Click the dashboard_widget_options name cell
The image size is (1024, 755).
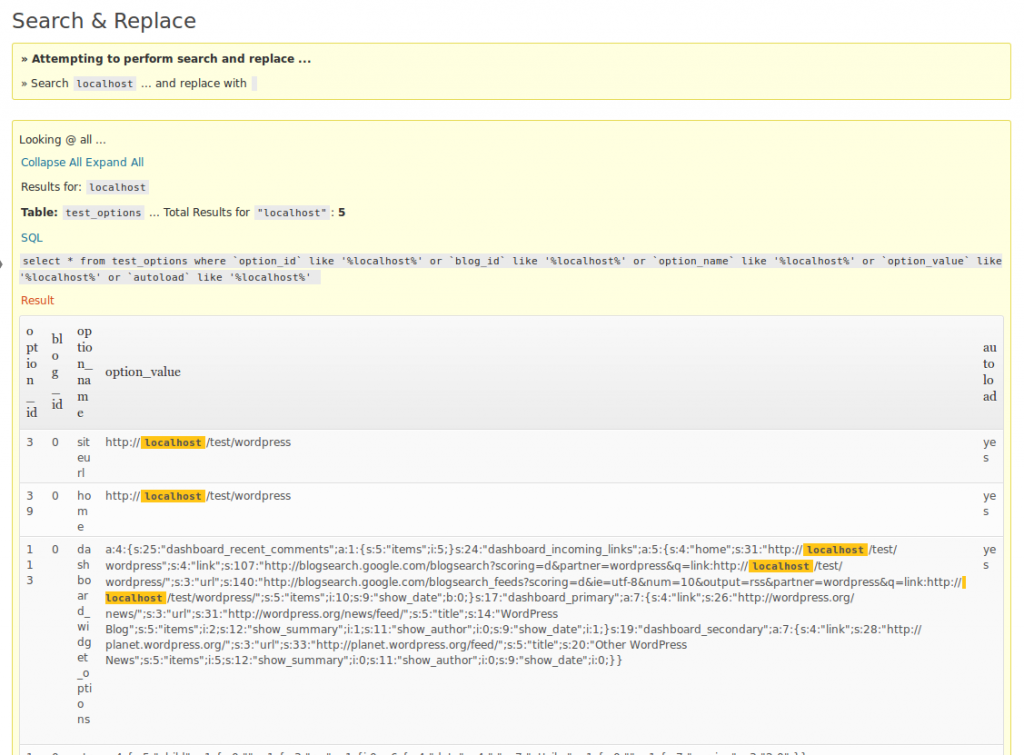[x=84, y=634]
